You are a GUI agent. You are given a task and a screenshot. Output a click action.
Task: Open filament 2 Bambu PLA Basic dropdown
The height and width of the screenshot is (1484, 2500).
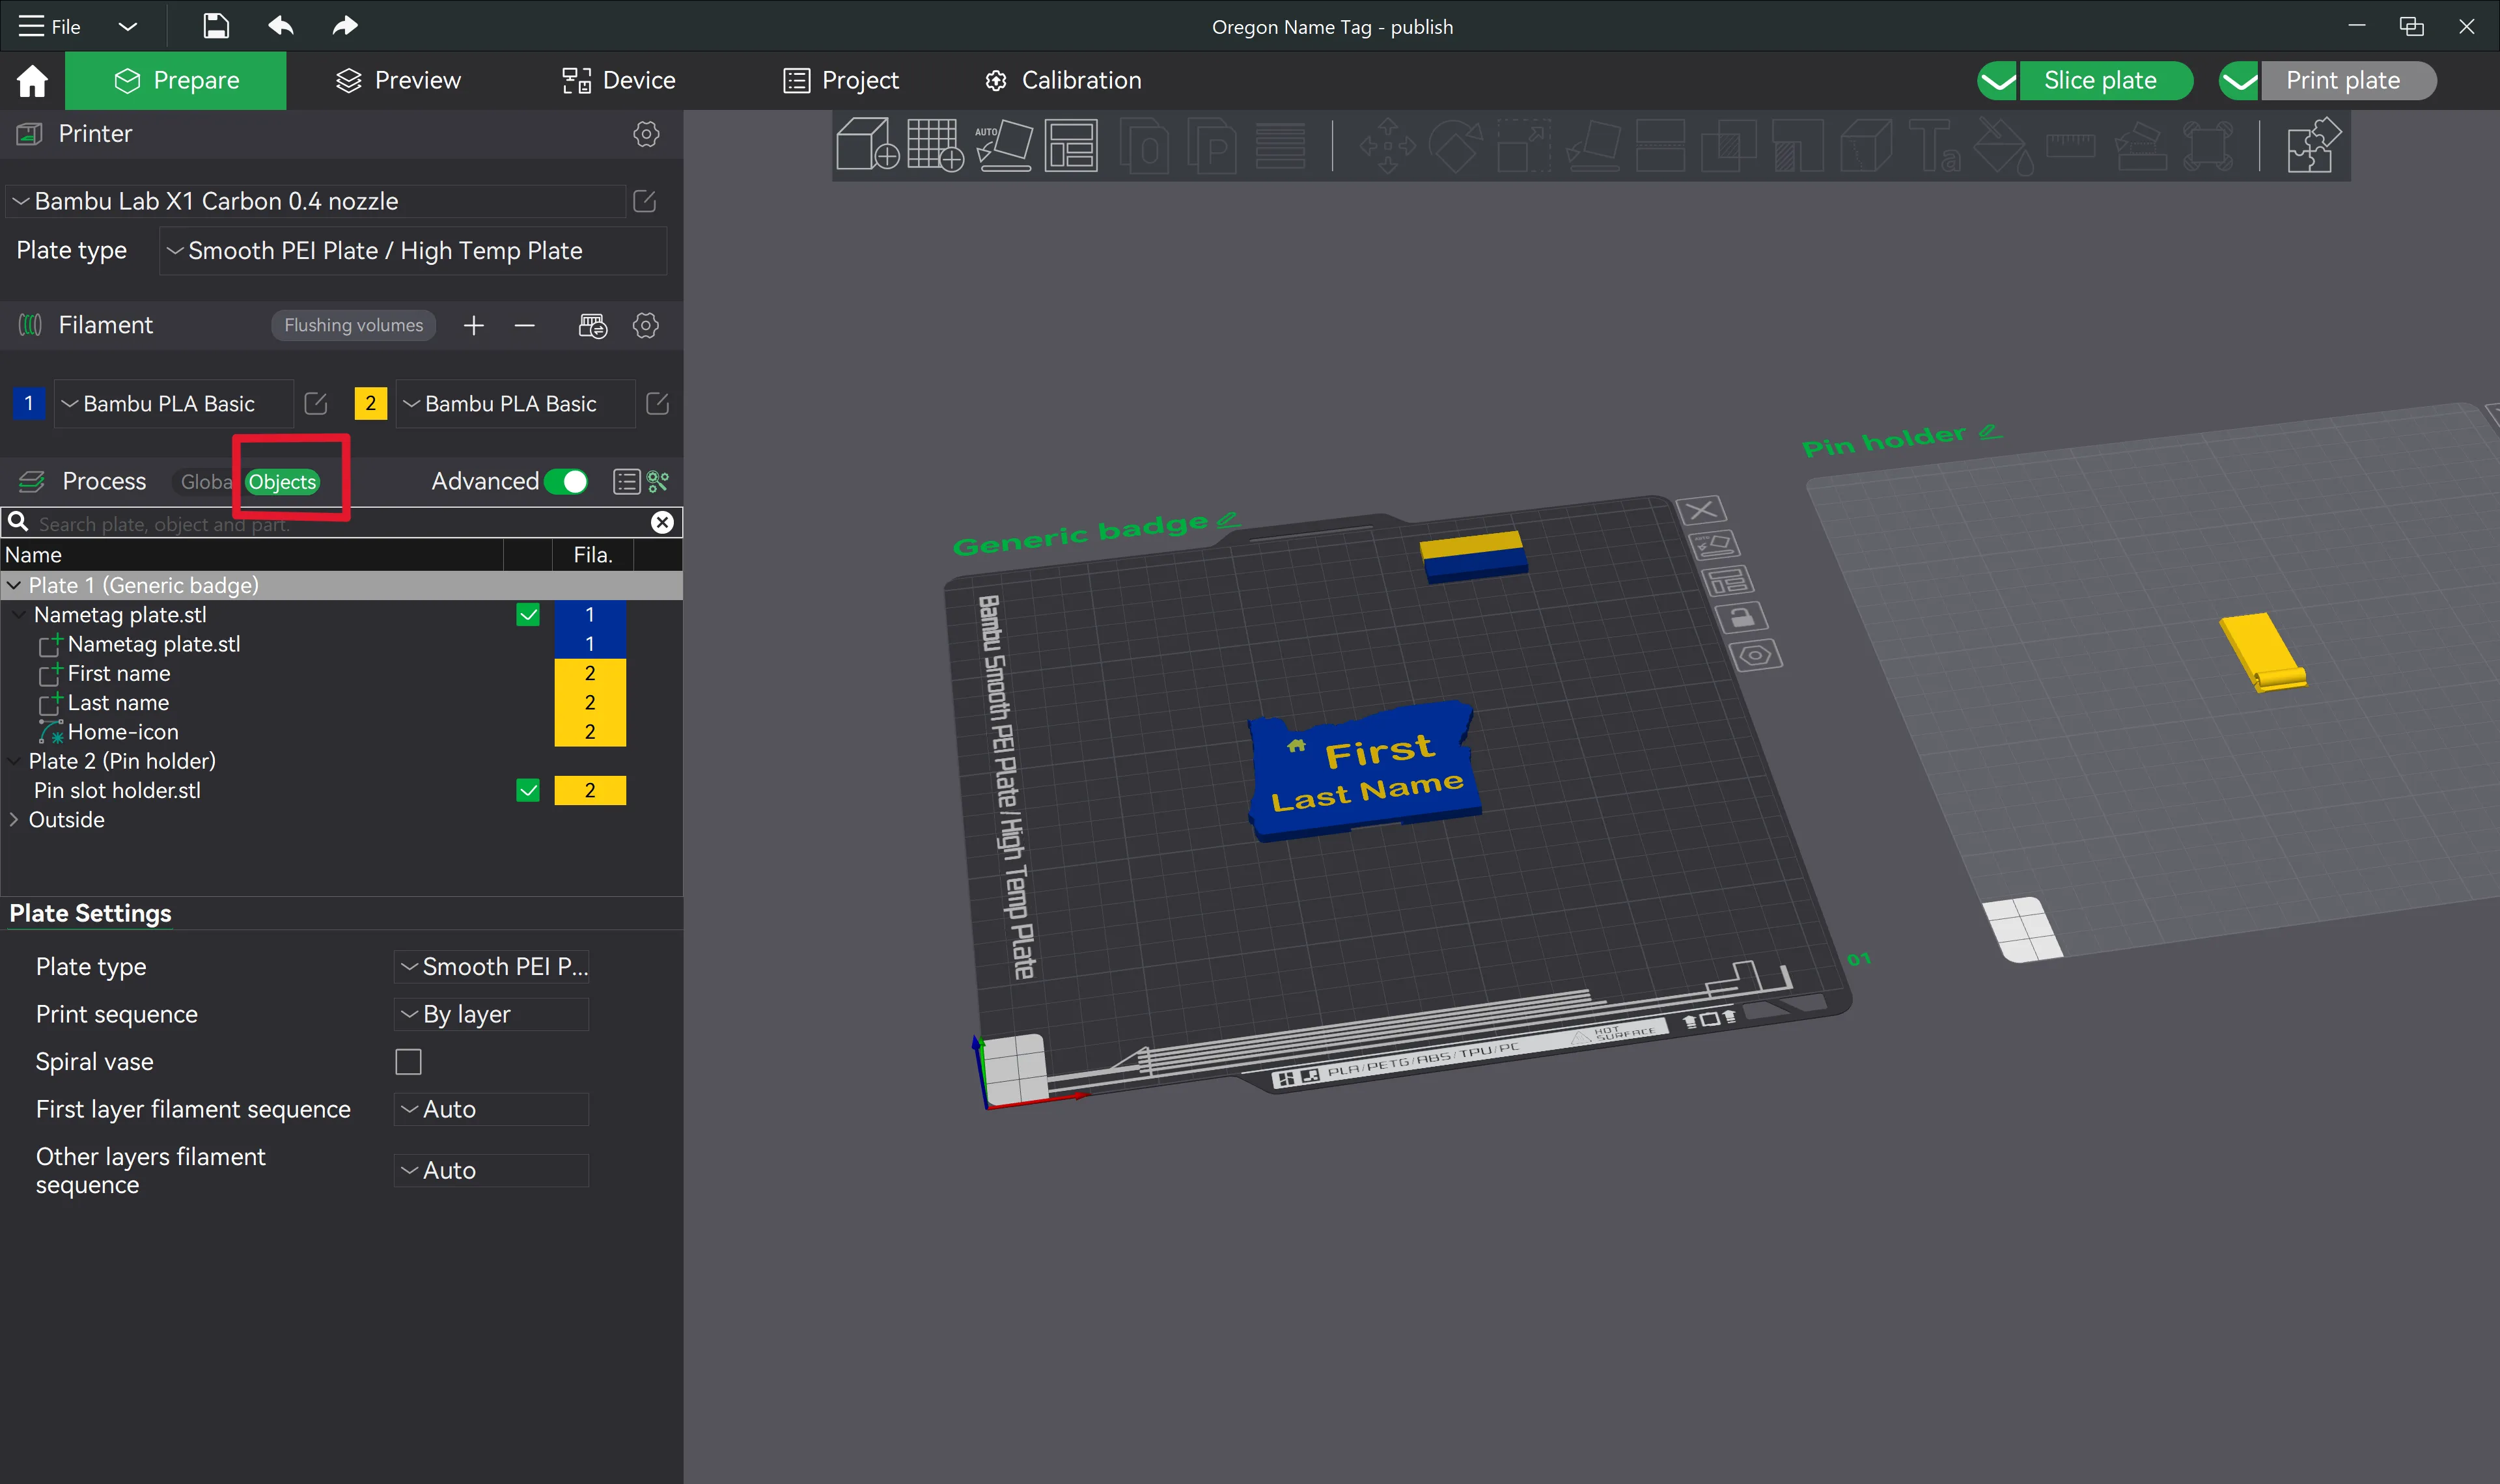pos(515,403)
